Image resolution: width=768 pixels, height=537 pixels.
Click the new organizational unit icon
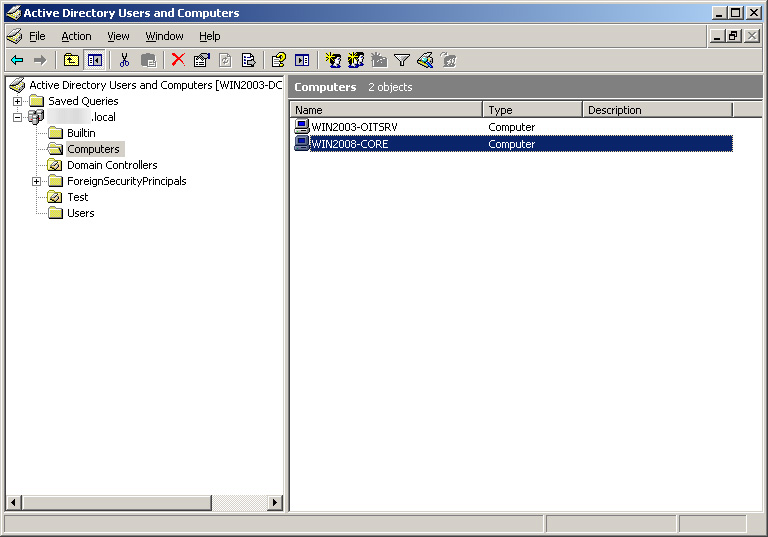point(379,60)
